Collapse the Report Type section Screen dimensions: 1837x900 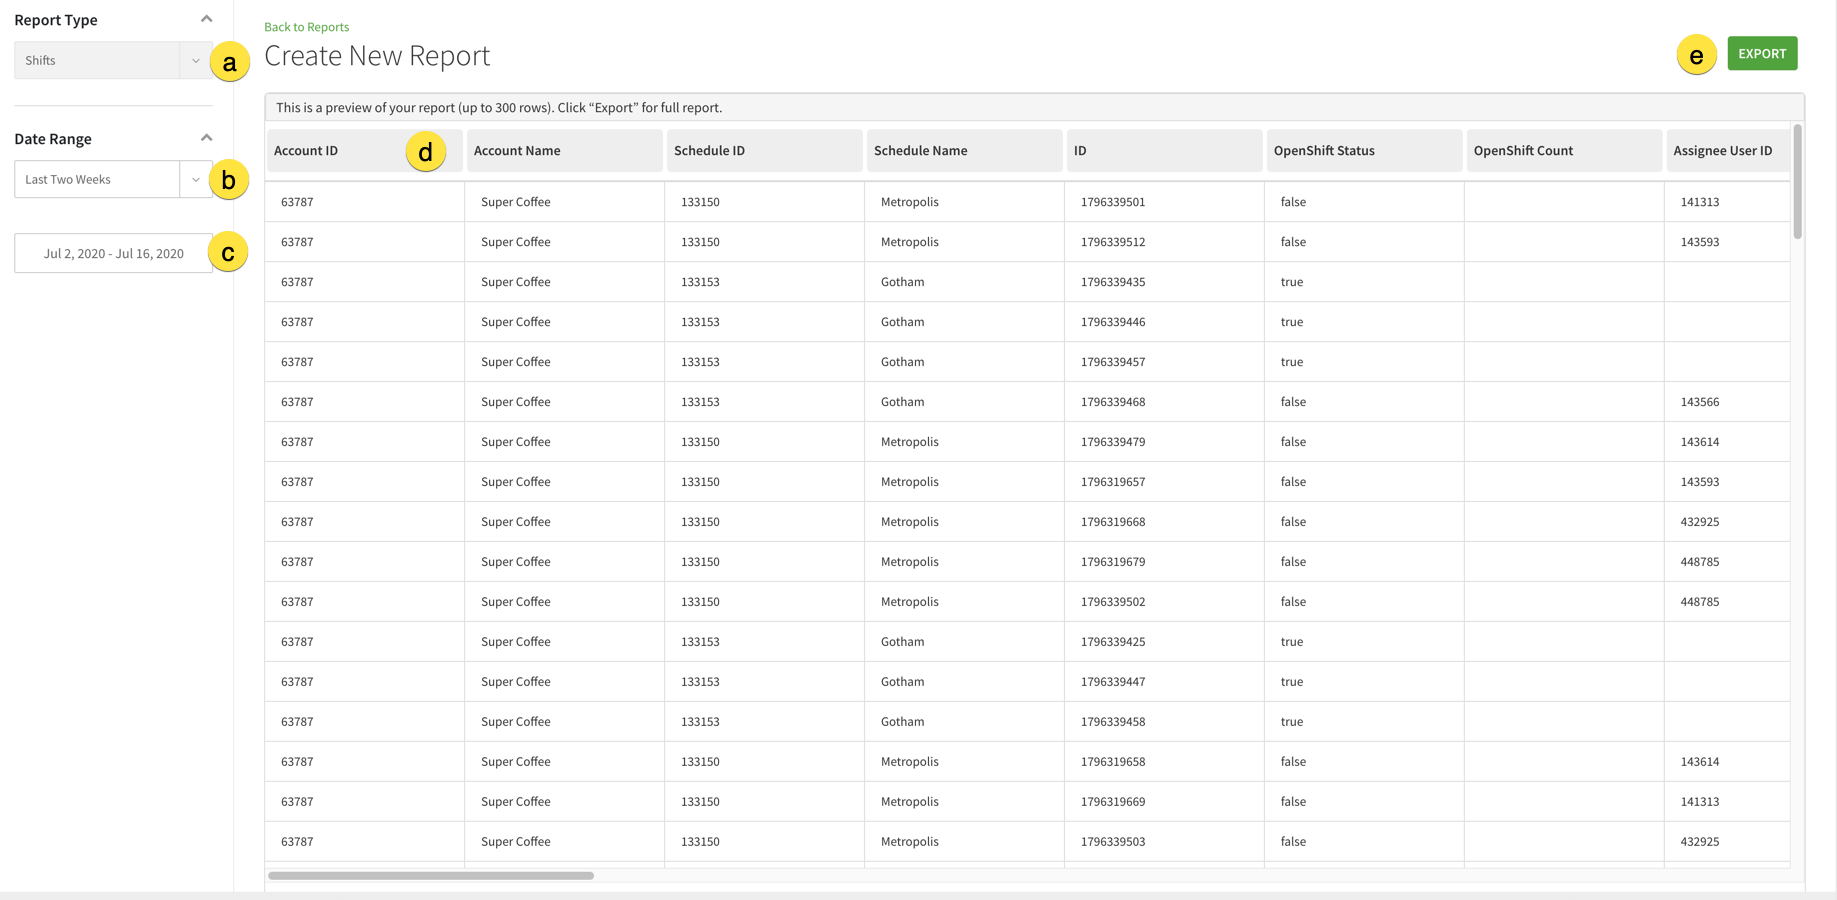[x=206, y=18]
